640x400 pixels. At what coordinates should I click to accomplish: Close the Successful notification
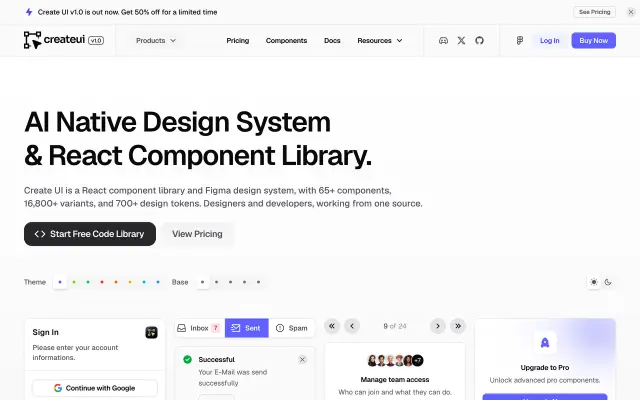(302, 360)
